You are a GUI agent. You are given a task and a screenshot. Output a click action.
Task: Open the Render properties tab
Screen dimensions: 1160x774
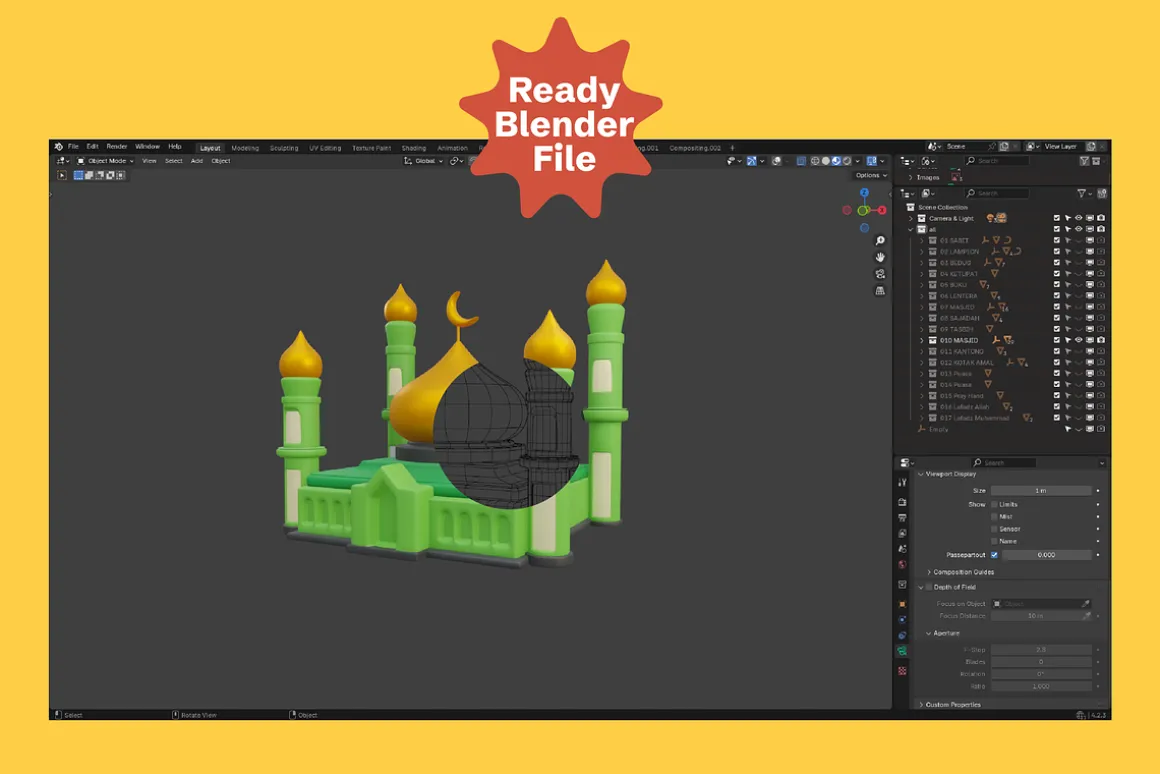click(x=903, y=502)
